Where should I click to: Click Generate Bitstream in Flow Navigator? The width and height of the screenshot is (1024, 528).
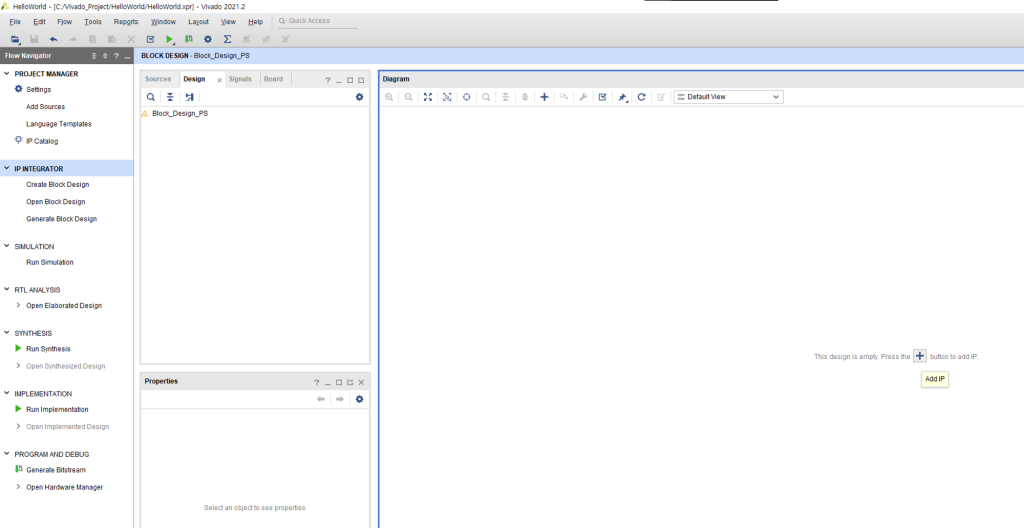56,470
